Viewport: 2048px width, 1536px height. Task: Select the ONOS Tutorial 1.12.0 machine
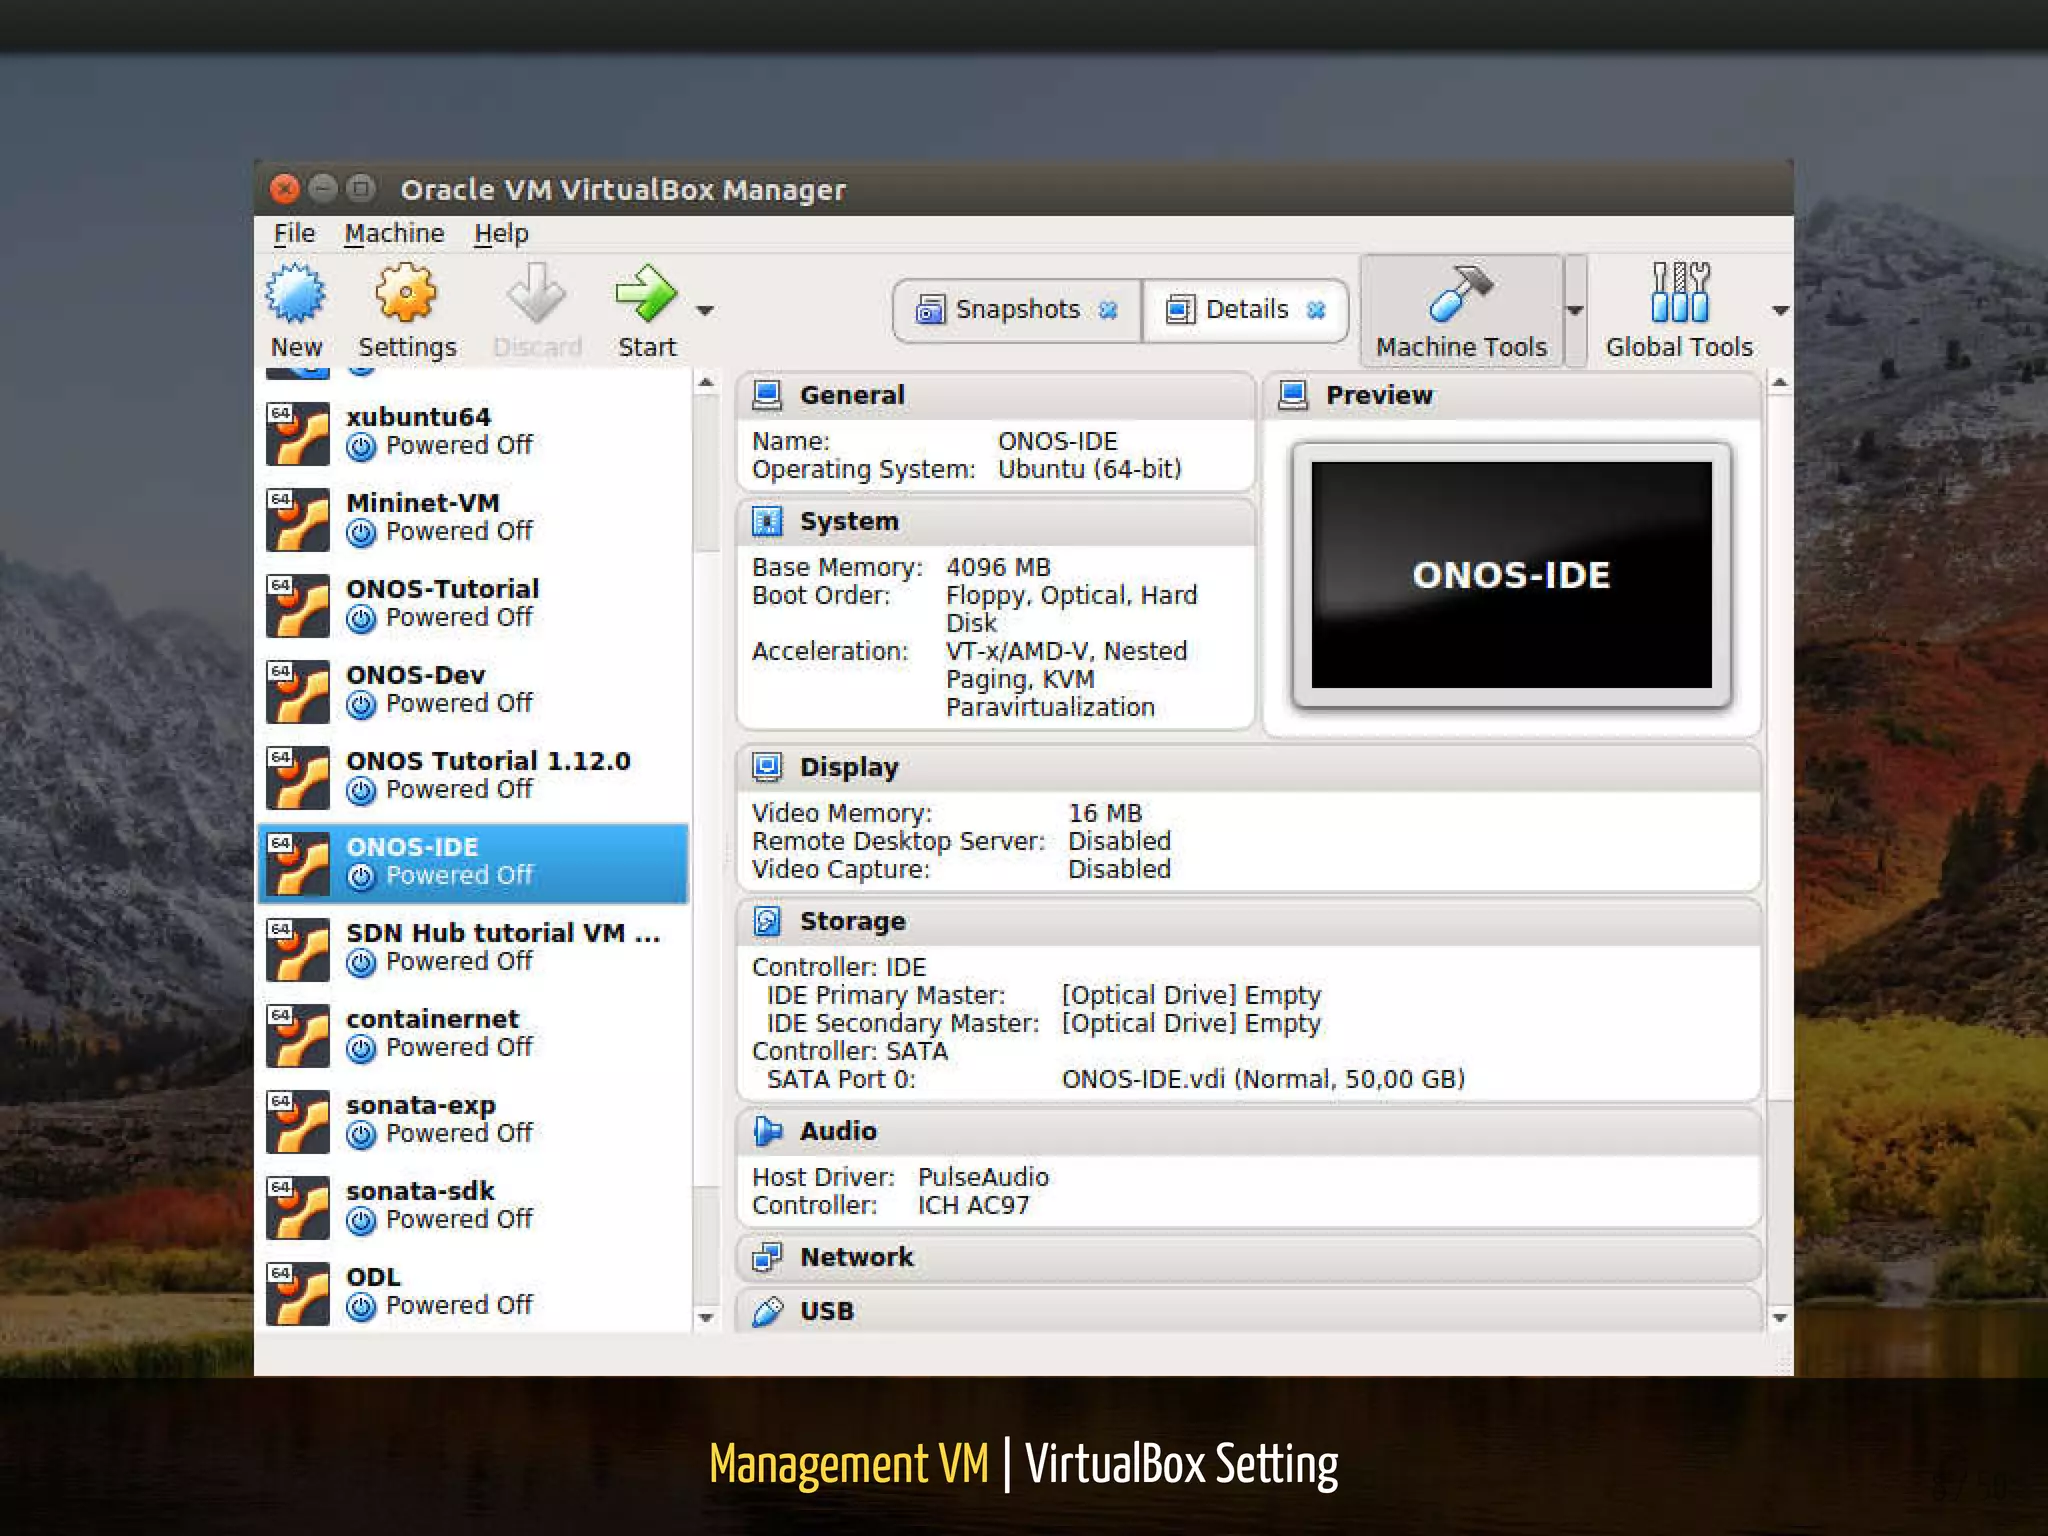pyautogui.click(x=474, y=776)
